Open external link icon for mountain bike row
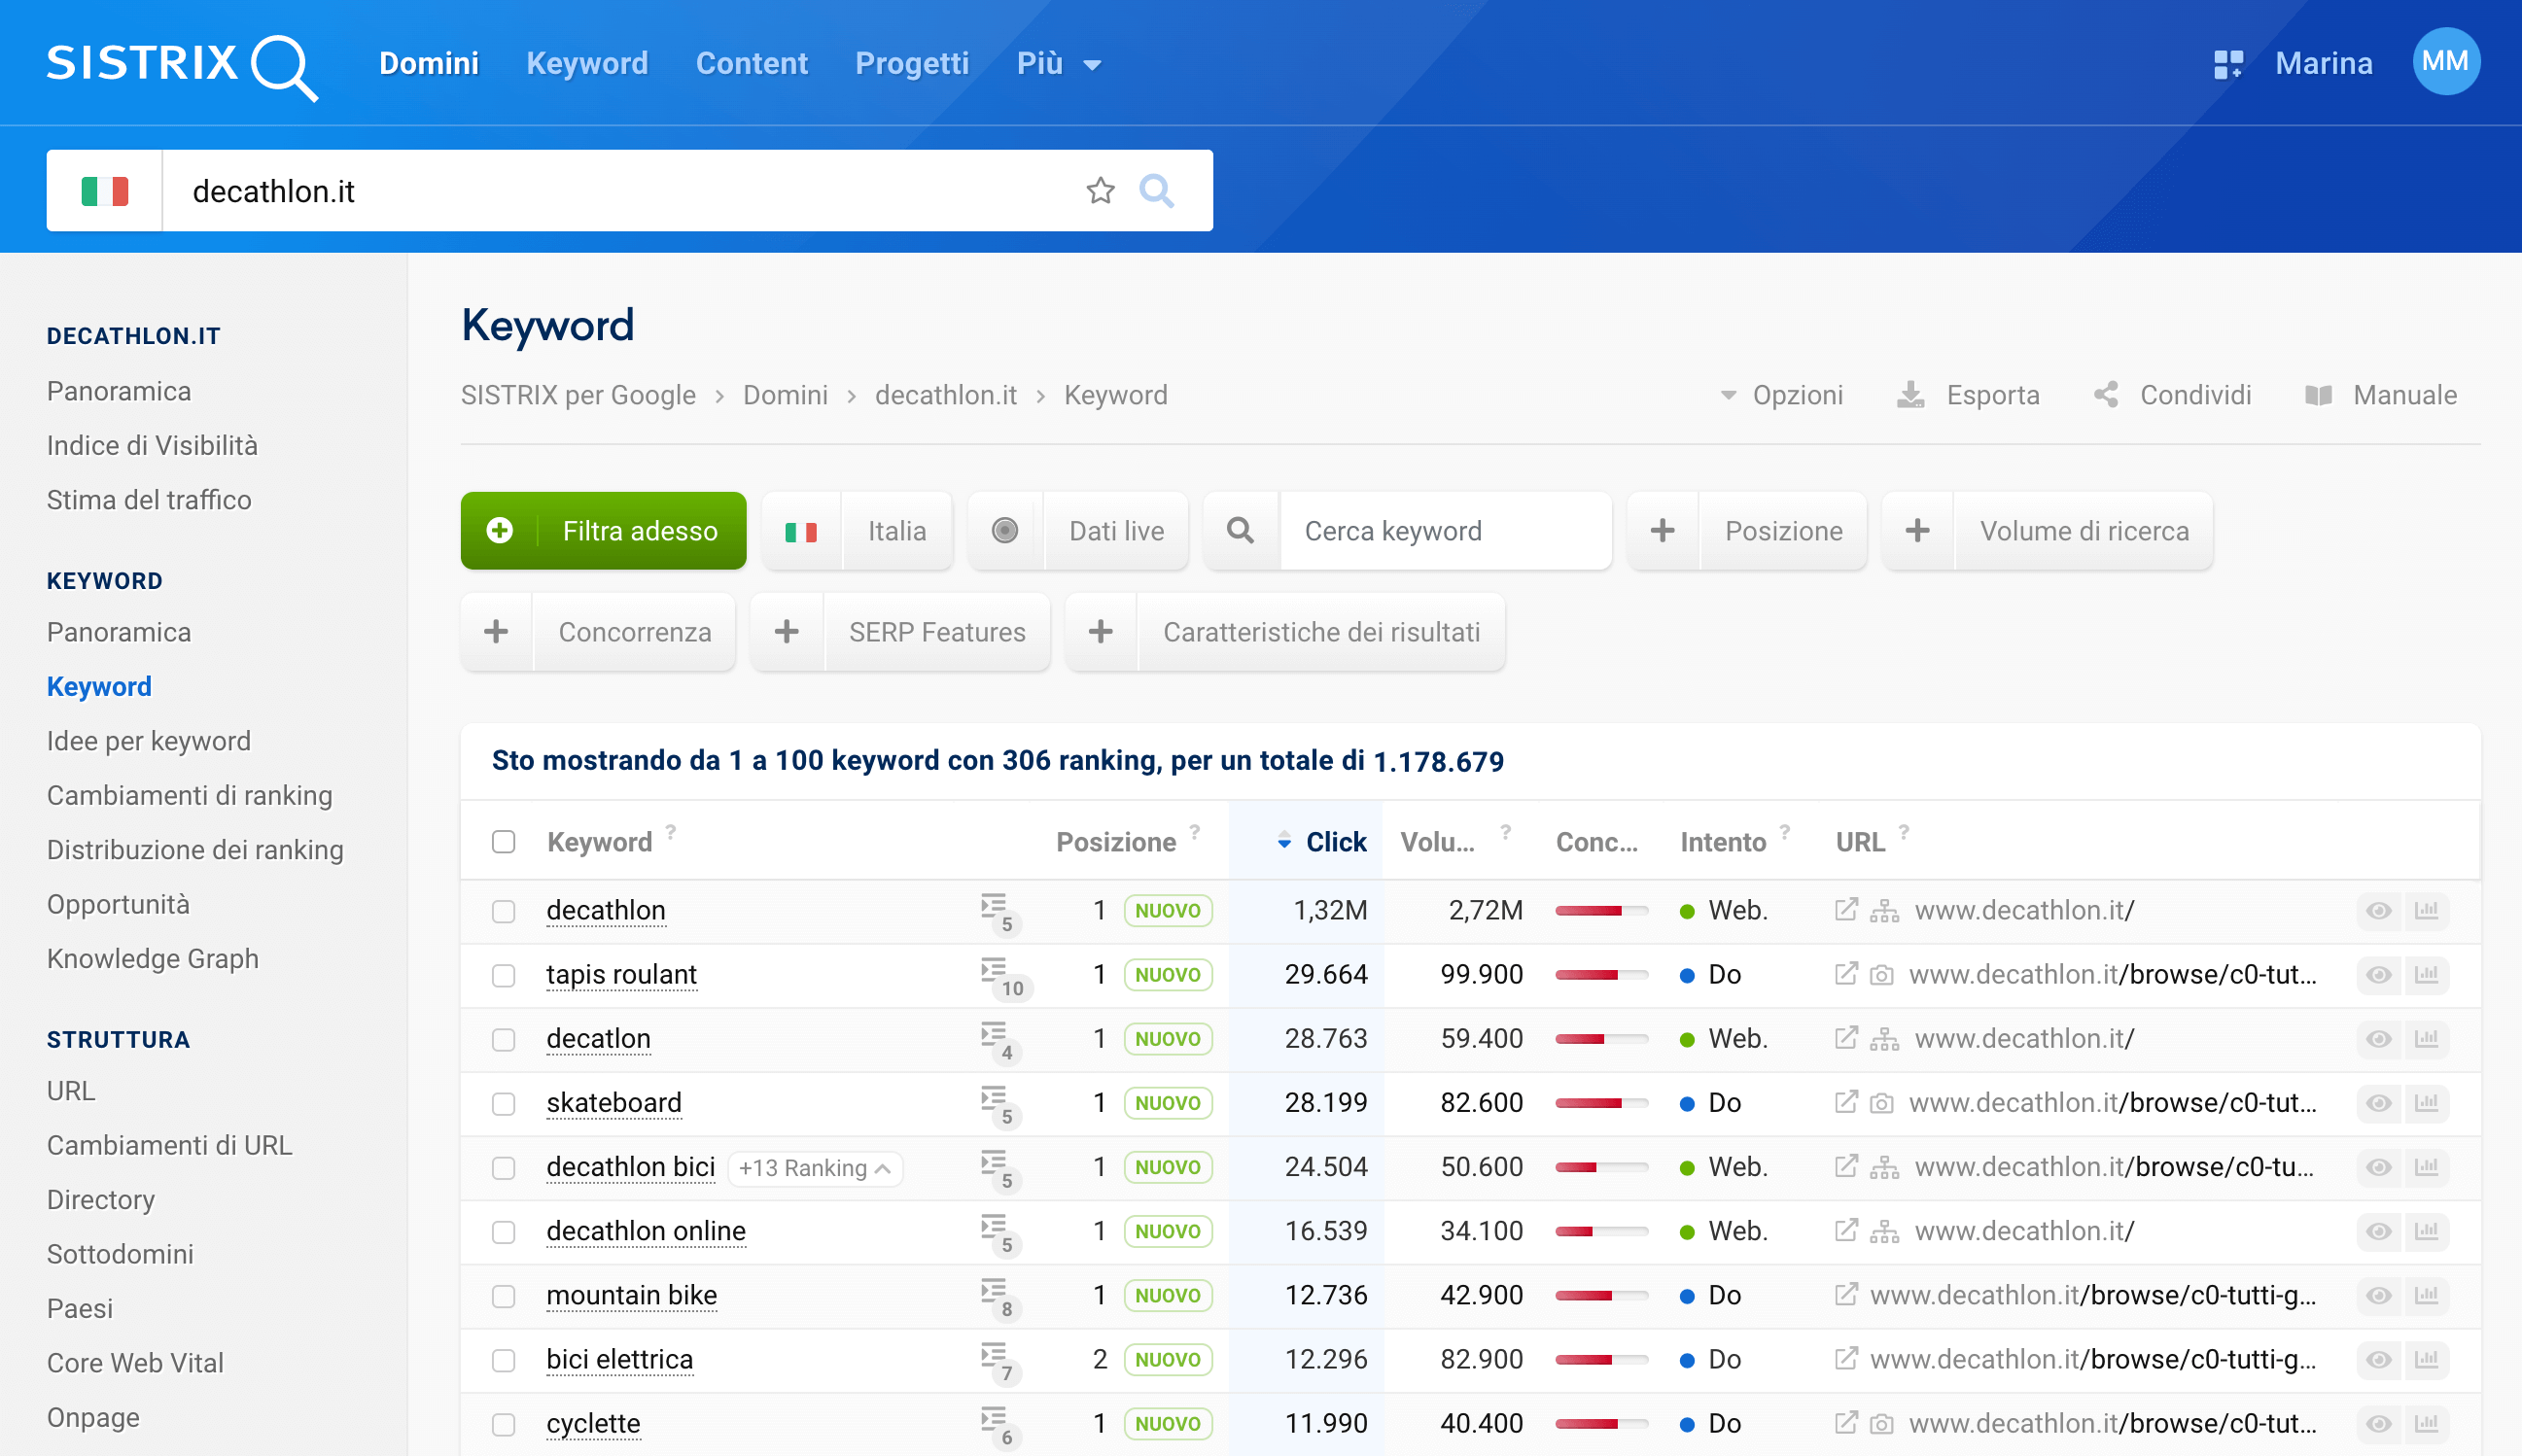 [1846, 1294]
